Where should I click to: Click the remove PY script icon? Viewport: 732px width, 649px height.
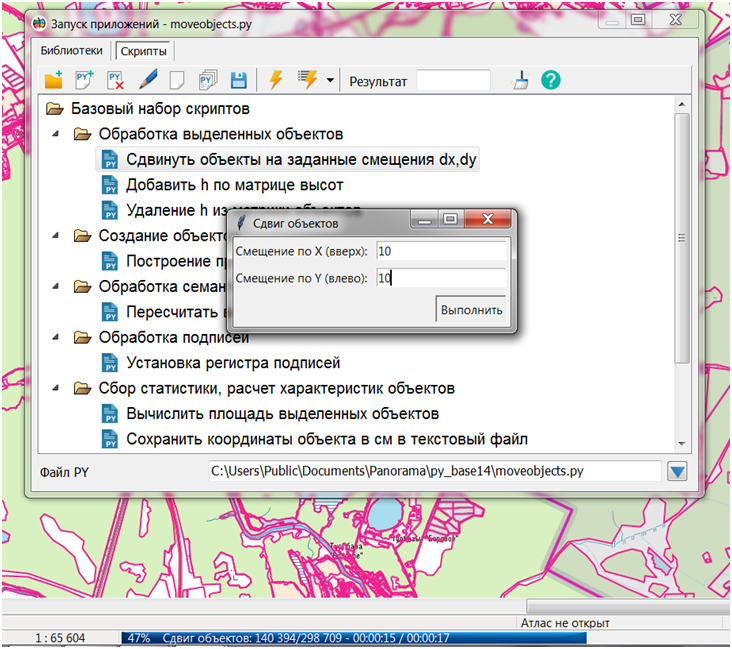click(116, 80)
